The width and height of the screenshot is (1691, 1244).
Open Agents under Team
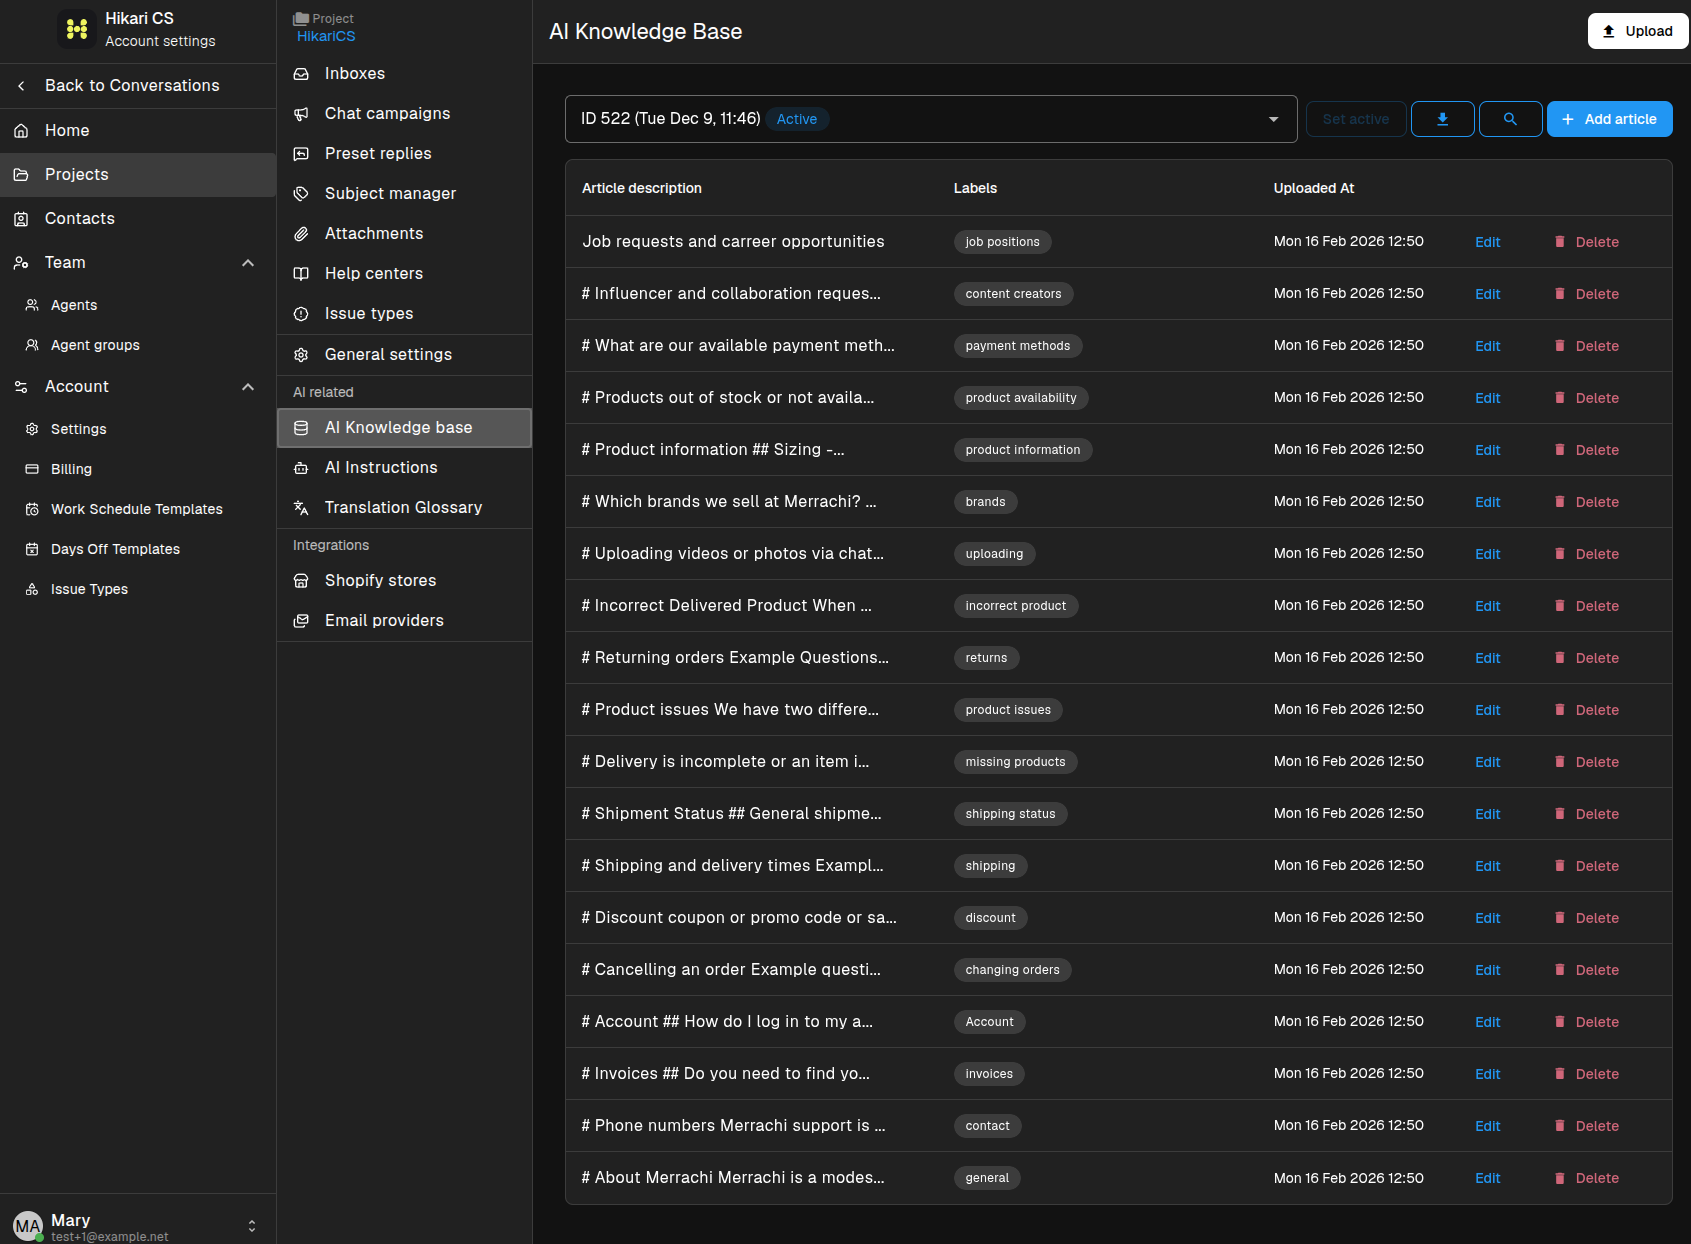tap(138, 305)
